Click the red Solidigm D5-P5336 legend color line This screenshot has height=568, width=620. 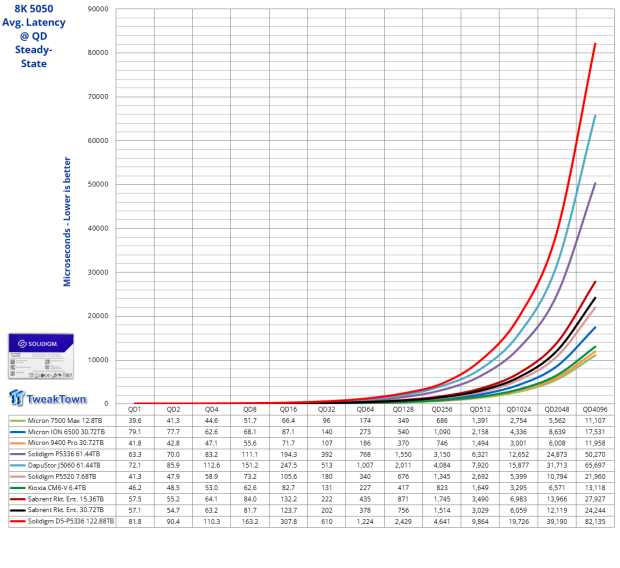coord(17,522)
